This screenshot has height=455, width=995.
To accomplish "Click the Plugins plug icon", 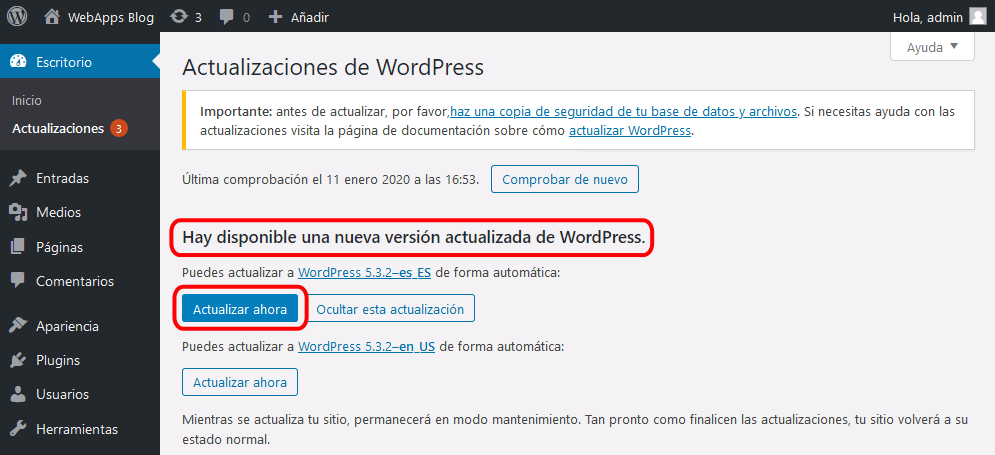I will [x=18, y=360].
